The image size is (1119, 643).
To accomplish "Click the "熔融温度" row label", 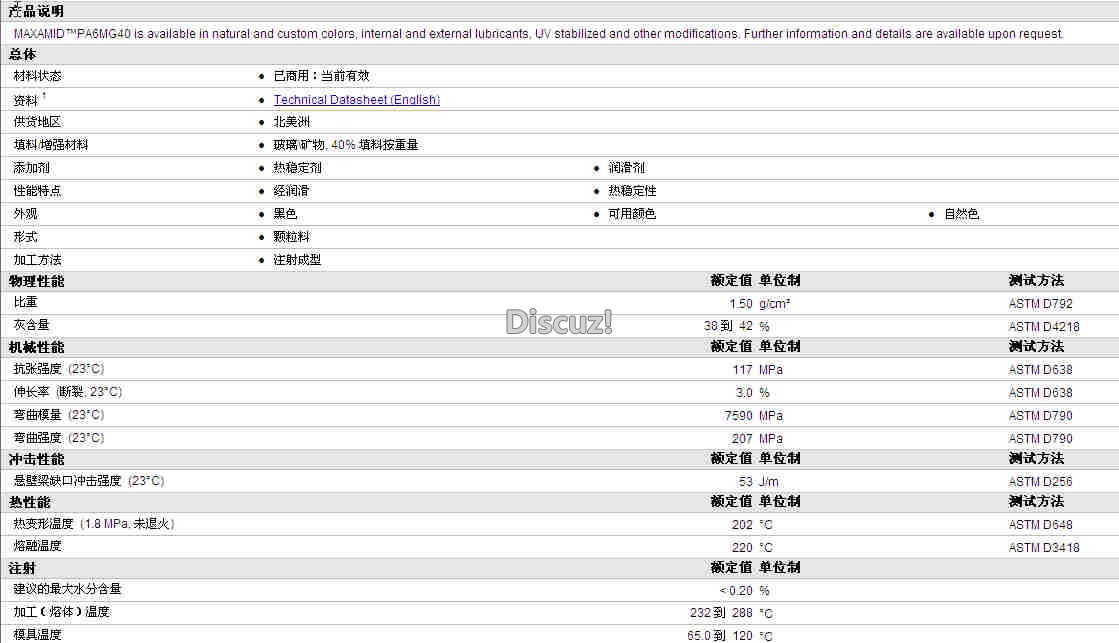I will point(37,546).
